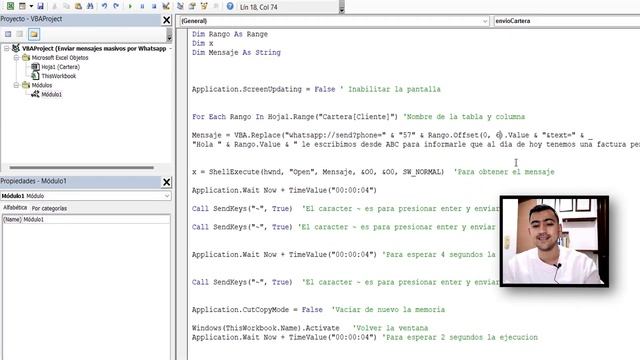Collapse the Módulos folder
The image size is (640, 360).
[x=16, y=85]
